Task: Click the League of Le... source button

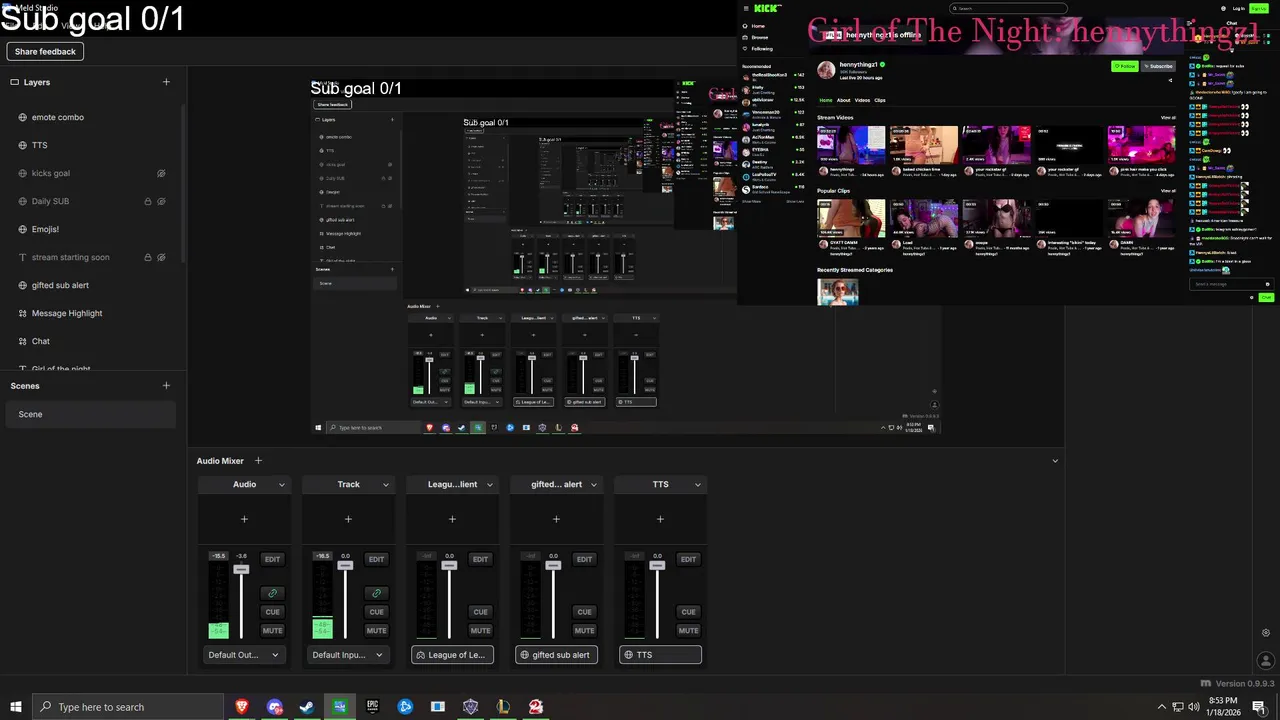Action: [452, 655]
